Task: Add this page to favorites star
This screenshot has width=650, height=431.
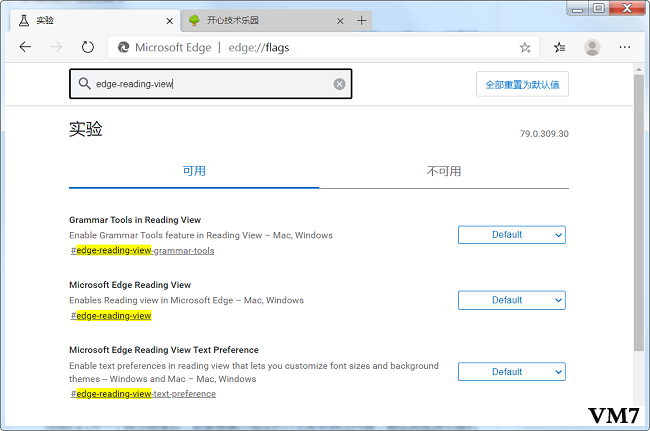Action: click(525, 48)
